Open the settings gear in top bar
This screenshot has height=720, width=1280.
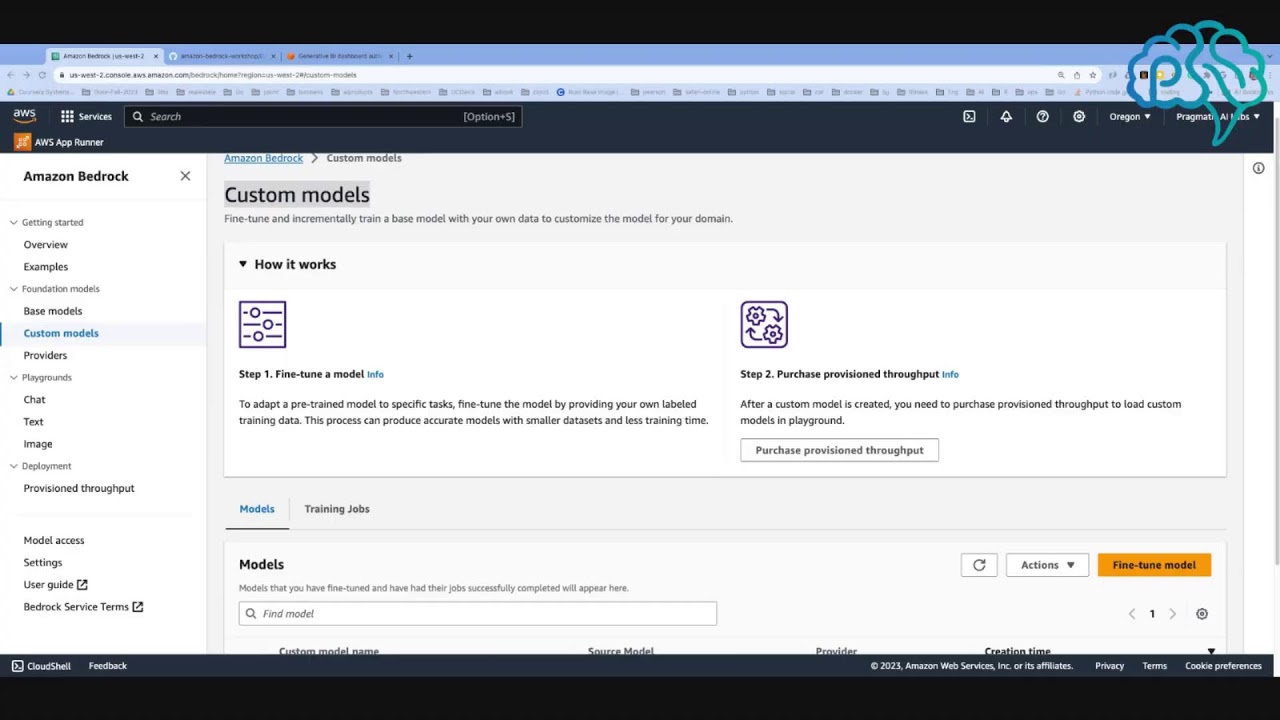pyautogui.click(x=1079, y=117)
